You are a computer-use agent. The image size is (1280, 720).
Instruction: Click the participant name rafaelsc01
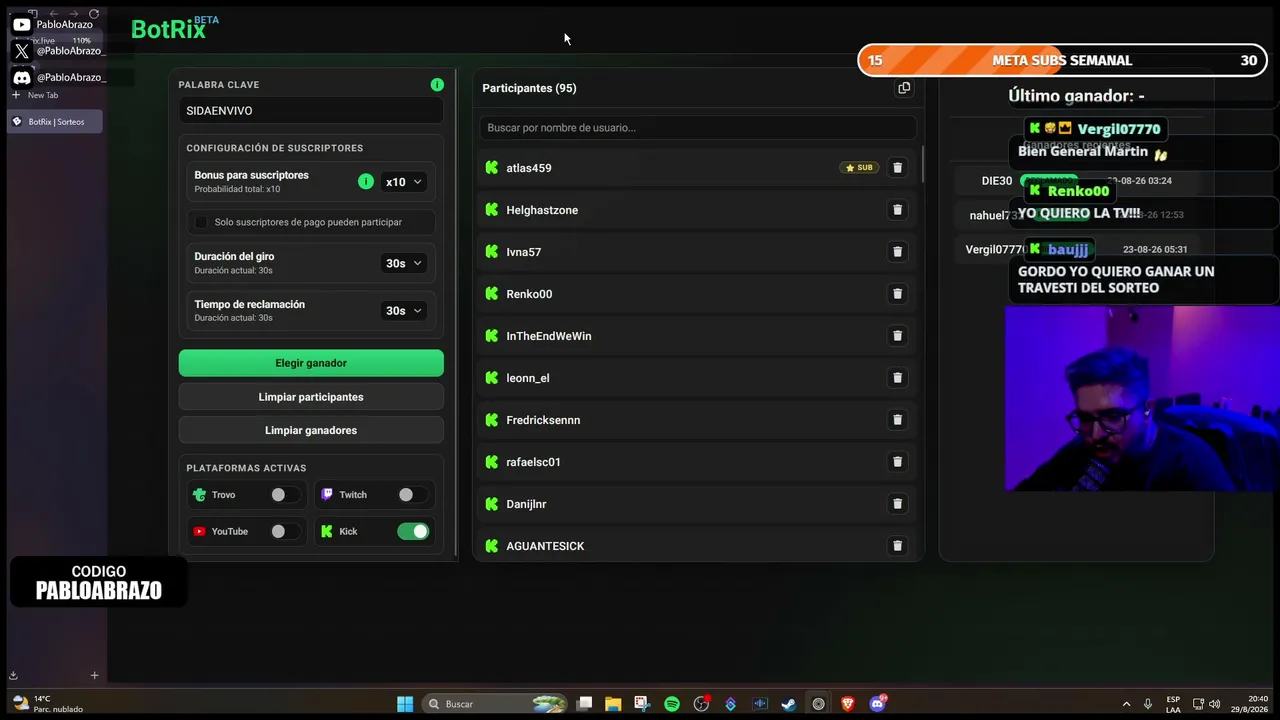click(534, 462)
